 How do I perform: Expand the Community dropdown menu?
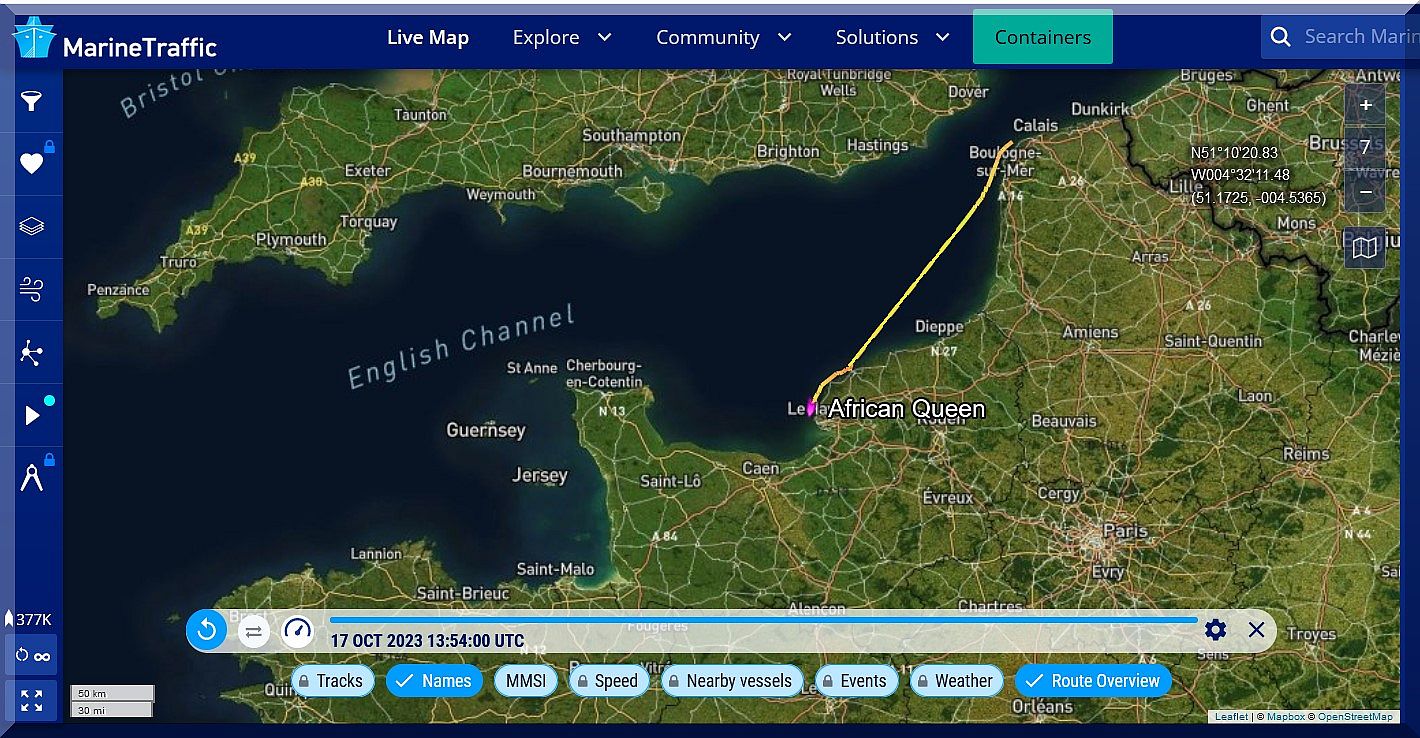click(x=723, y=38)
